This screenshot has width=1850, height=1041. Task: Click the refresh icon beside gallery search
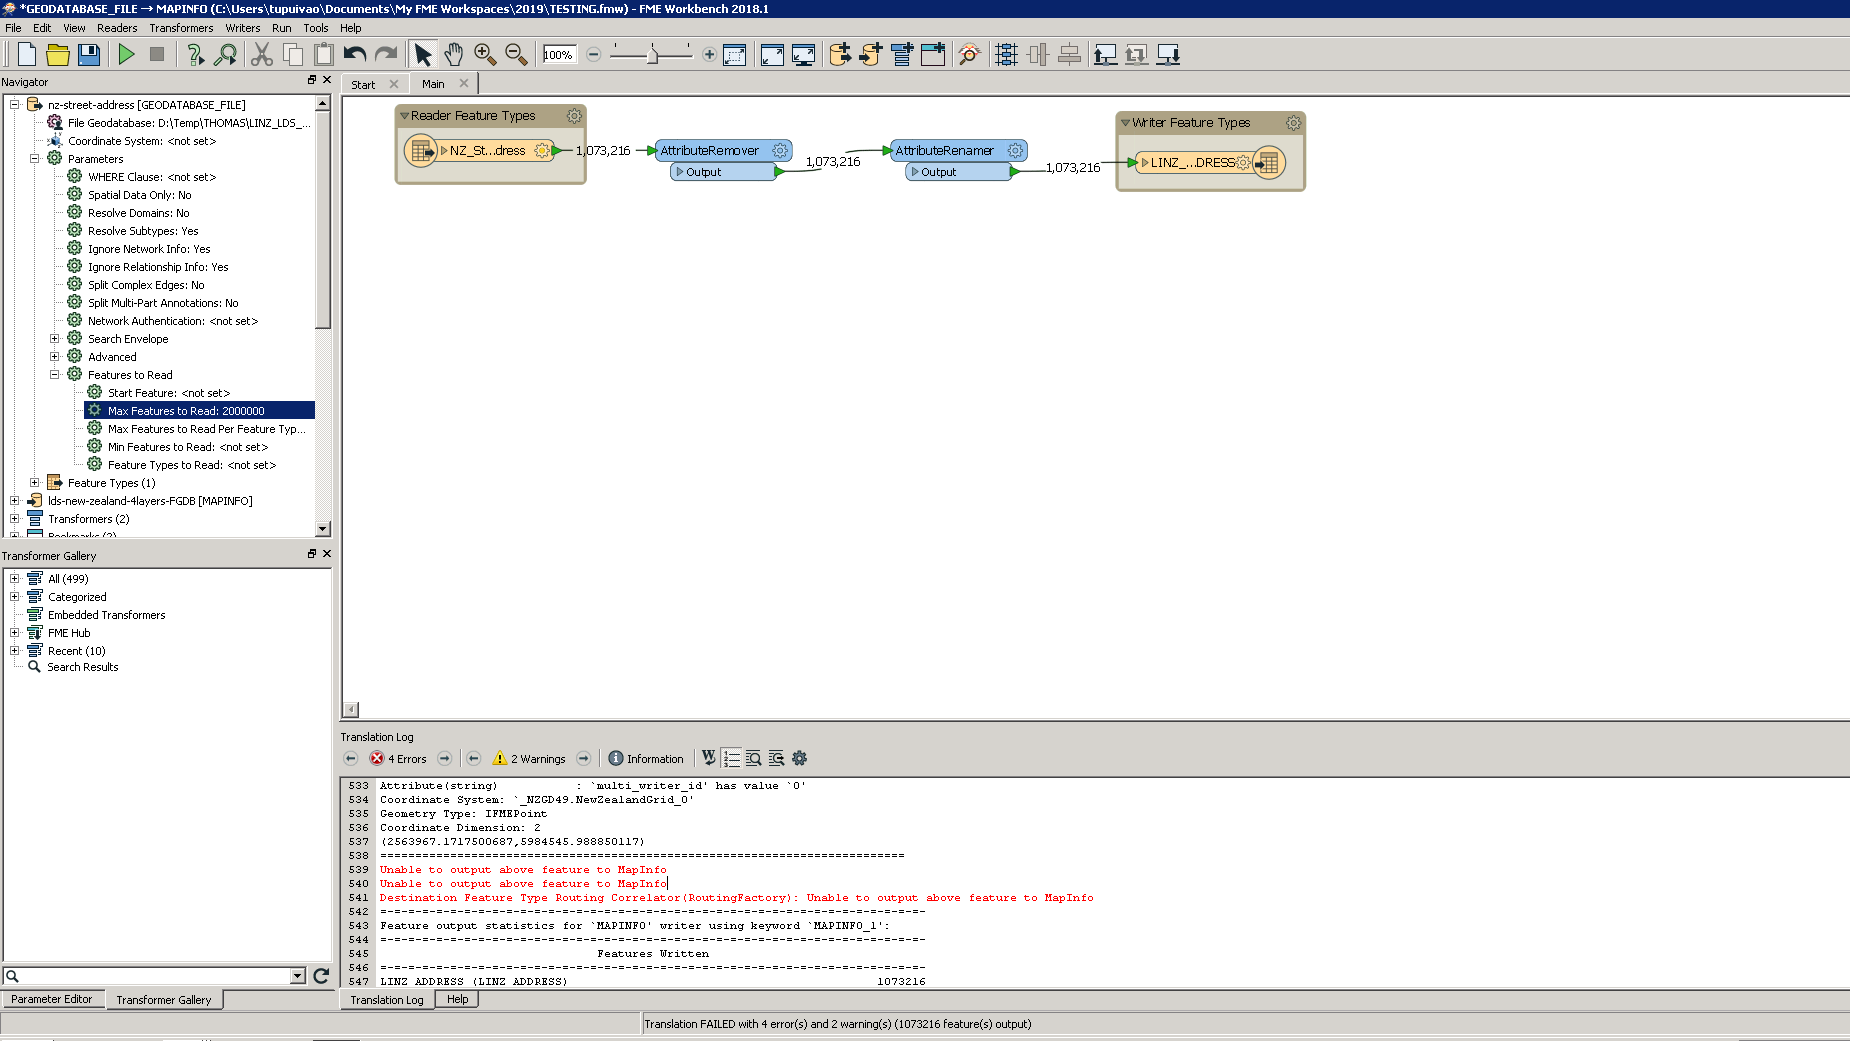(x=321, y=976)
